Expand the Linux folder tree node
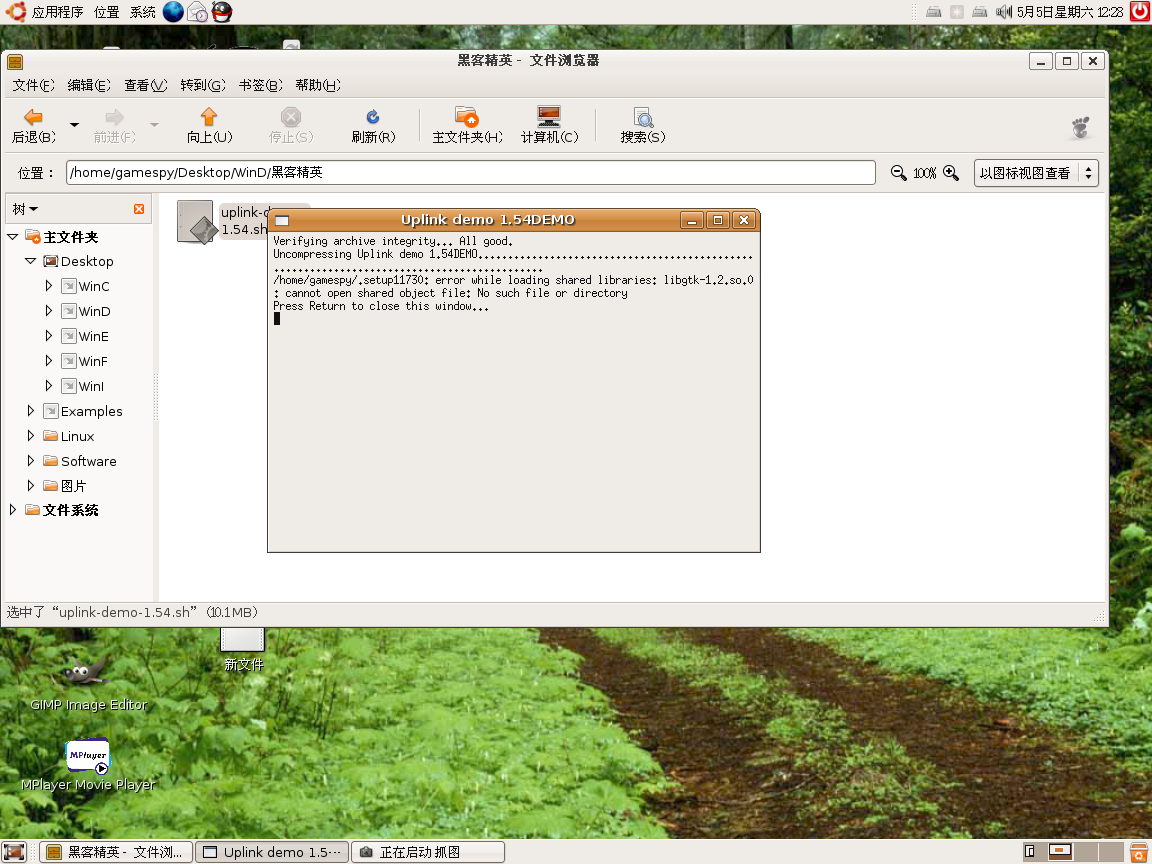 (x=31, y=436)
